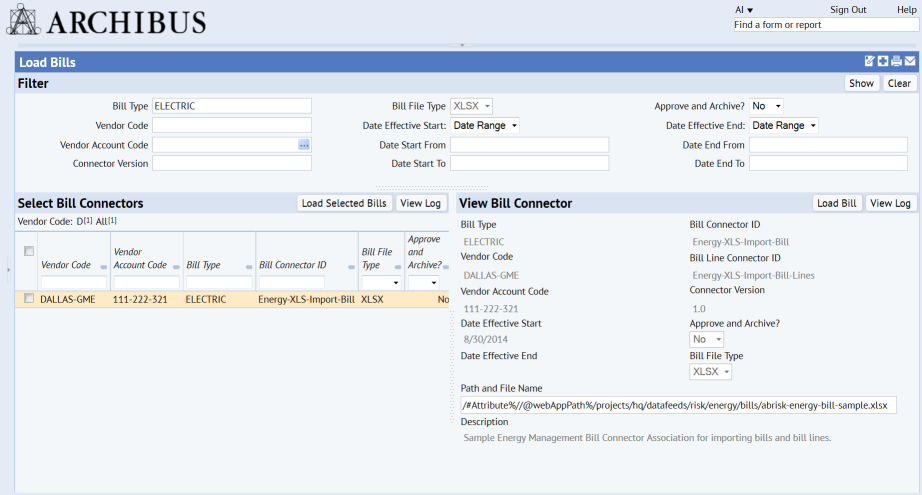Click Vendor Account Code column mini filter box
This screenshot has height=495, width=922.
146,283
